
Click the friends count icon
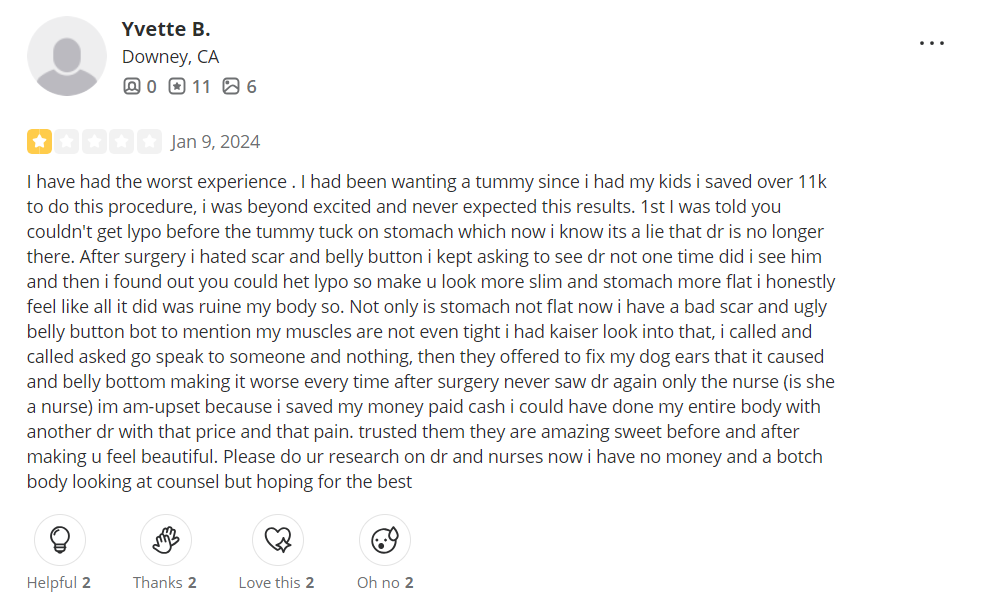tap(131, 86)
